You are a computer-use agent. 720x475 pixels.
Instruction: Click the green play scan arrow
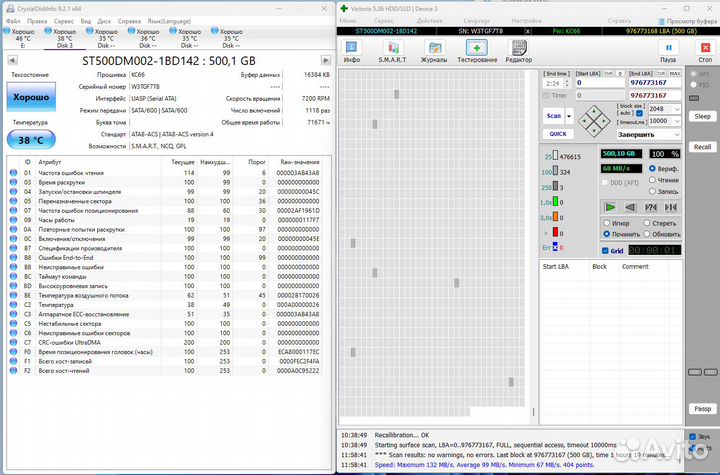[609, 207]
